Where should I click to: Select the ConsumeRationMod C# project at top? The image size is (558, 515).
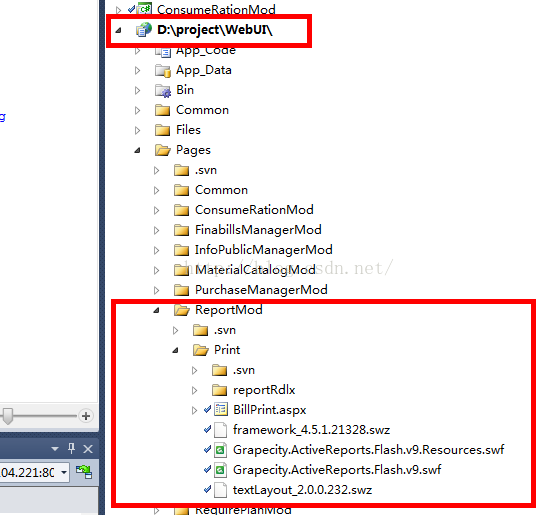click(x=216, y=9)
